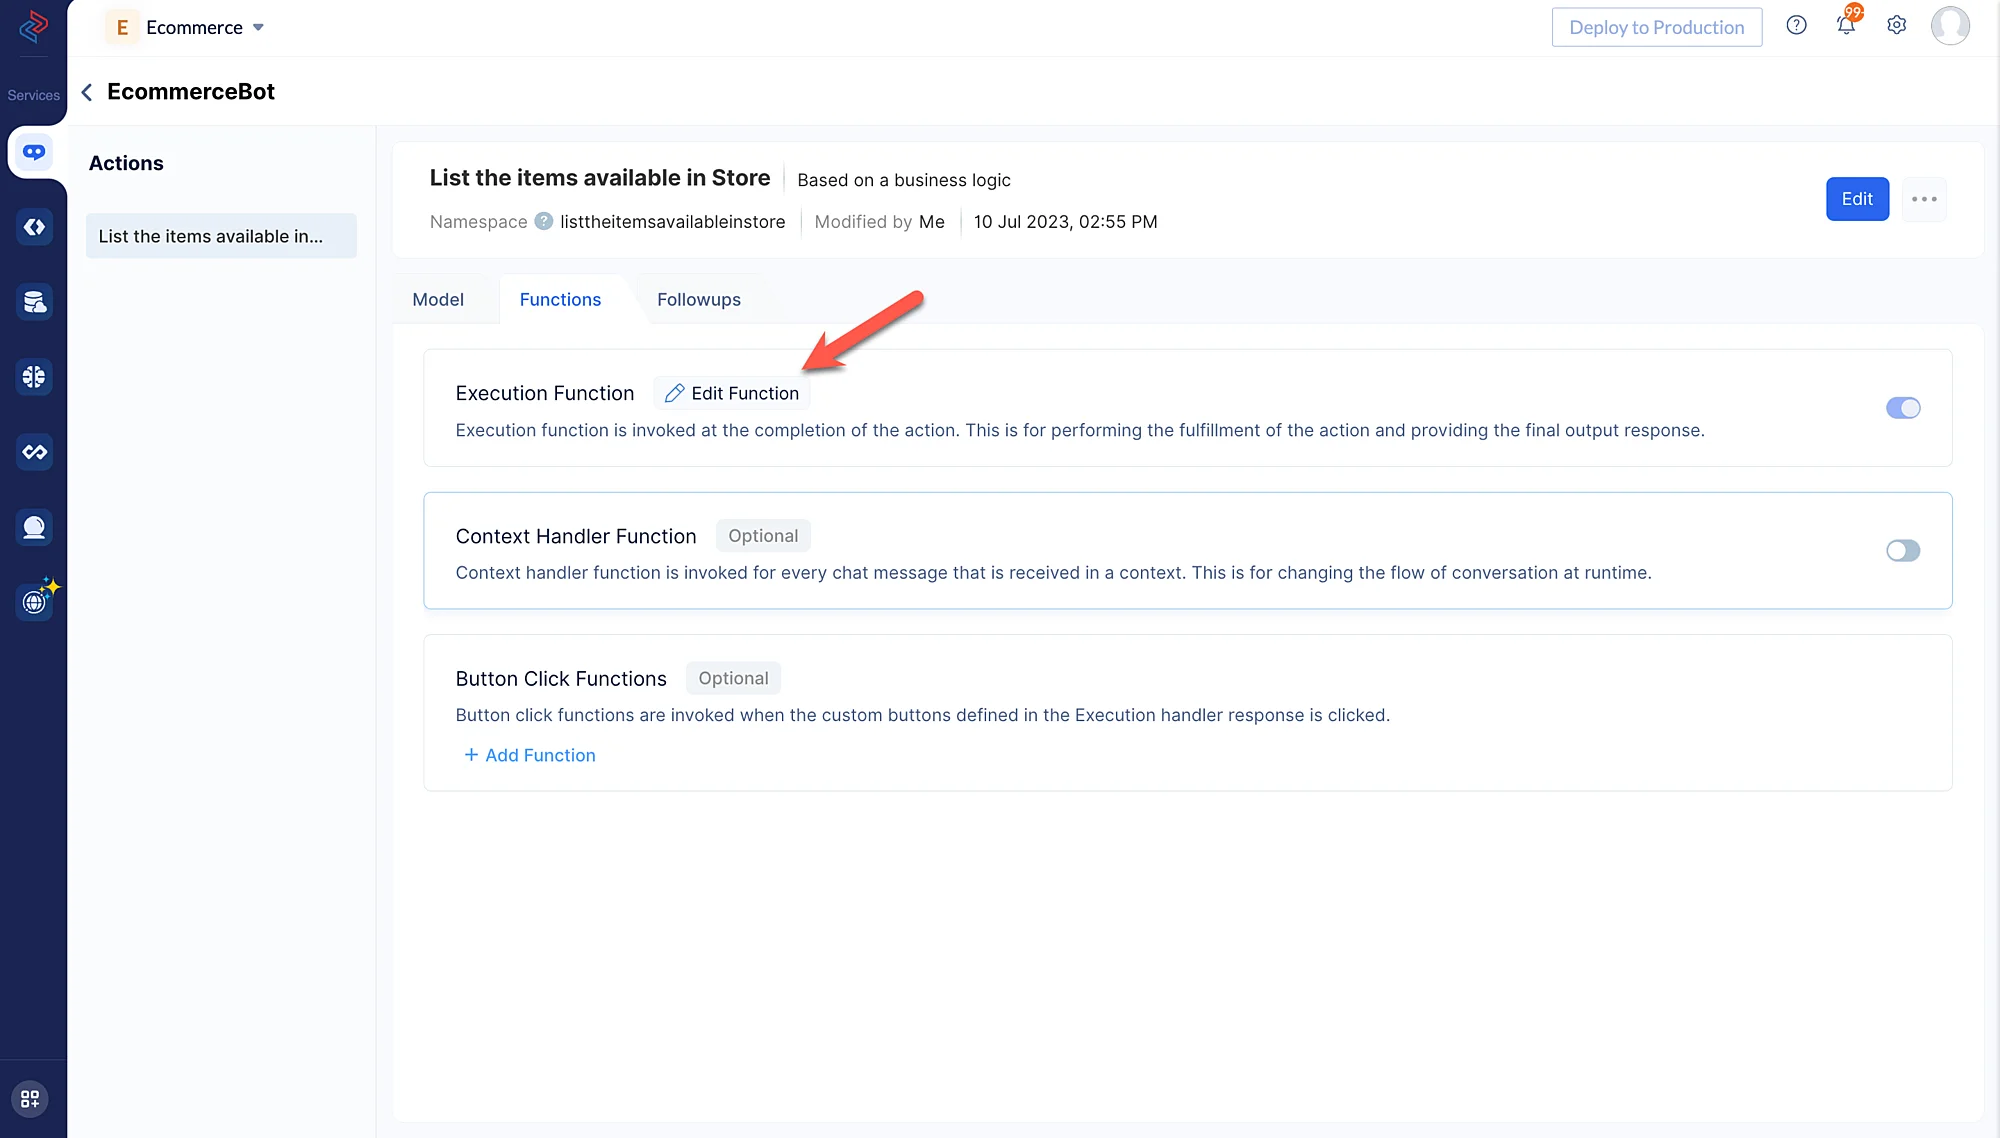Open the database service sidebar icon
Screen dimensions: 2000x1138
pos(34,302)
